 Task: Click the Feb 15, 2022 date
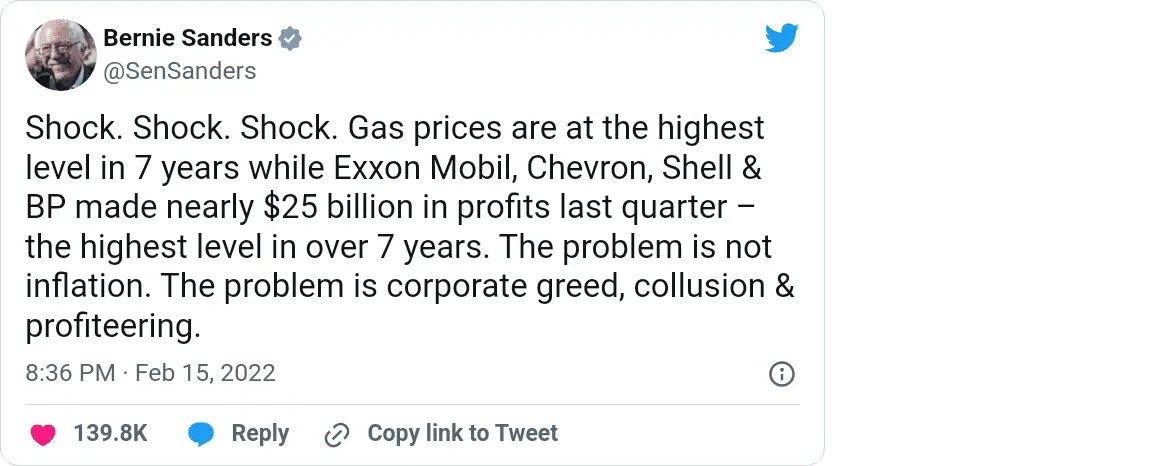(205, 374)
